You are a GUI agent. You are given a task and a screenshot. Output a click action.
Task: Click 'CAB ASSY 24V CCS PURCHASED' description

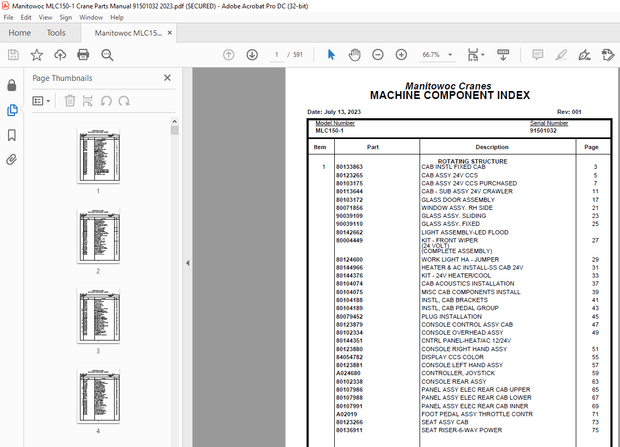tap(469, 184)
